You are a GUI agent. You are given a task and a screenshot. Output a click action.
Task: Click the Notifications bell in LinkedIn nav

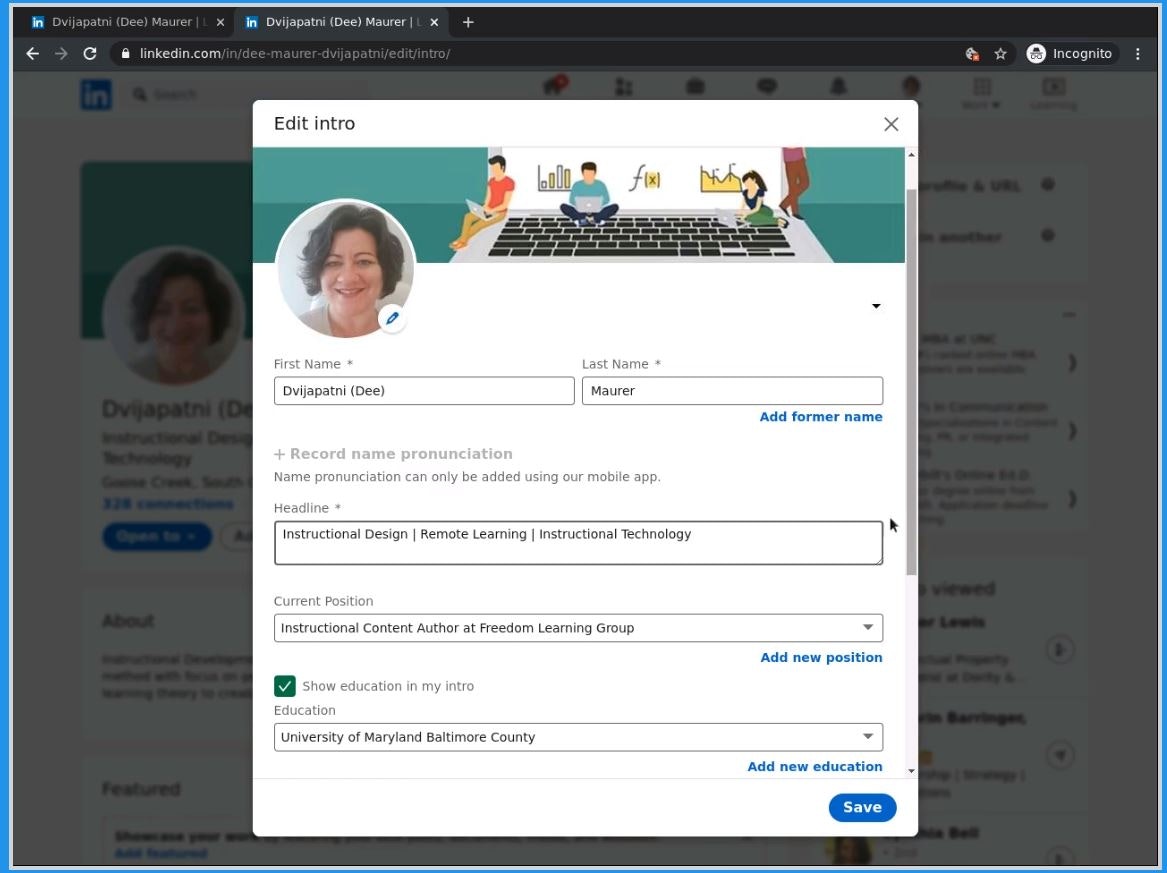[x=838, y=87]
